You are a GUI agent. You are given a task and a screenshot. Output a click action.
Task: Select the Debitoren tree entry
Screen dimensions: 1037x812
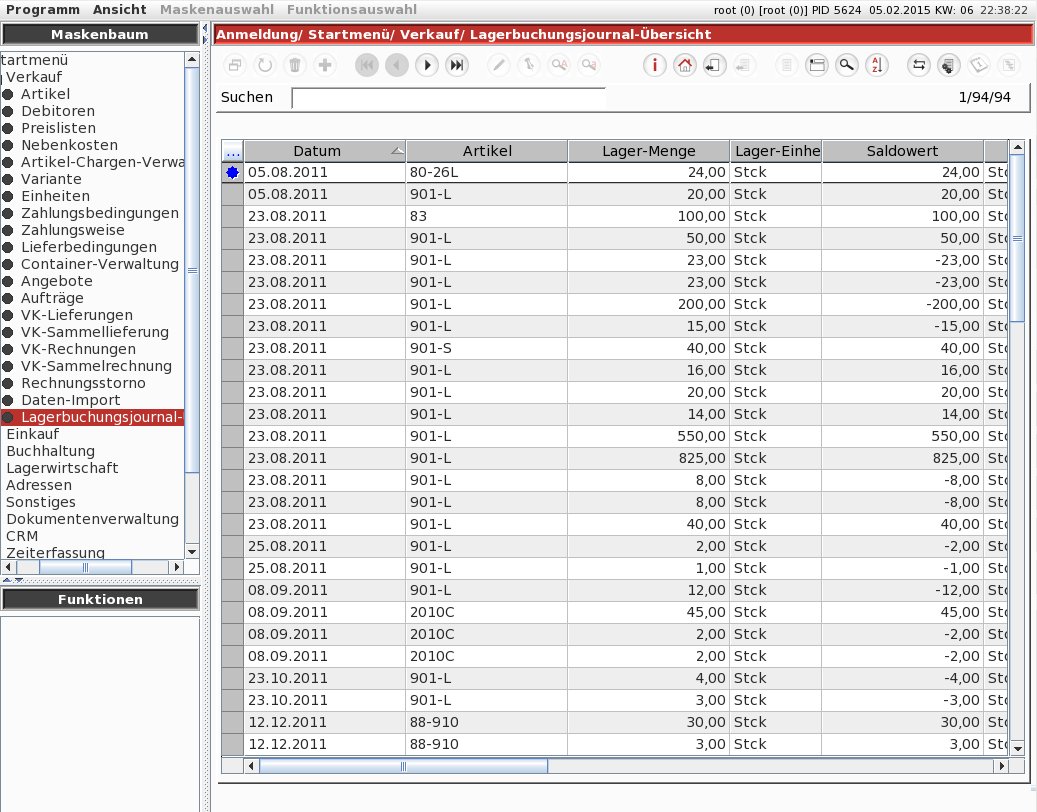pyautogui.click(x=58, y=110)
